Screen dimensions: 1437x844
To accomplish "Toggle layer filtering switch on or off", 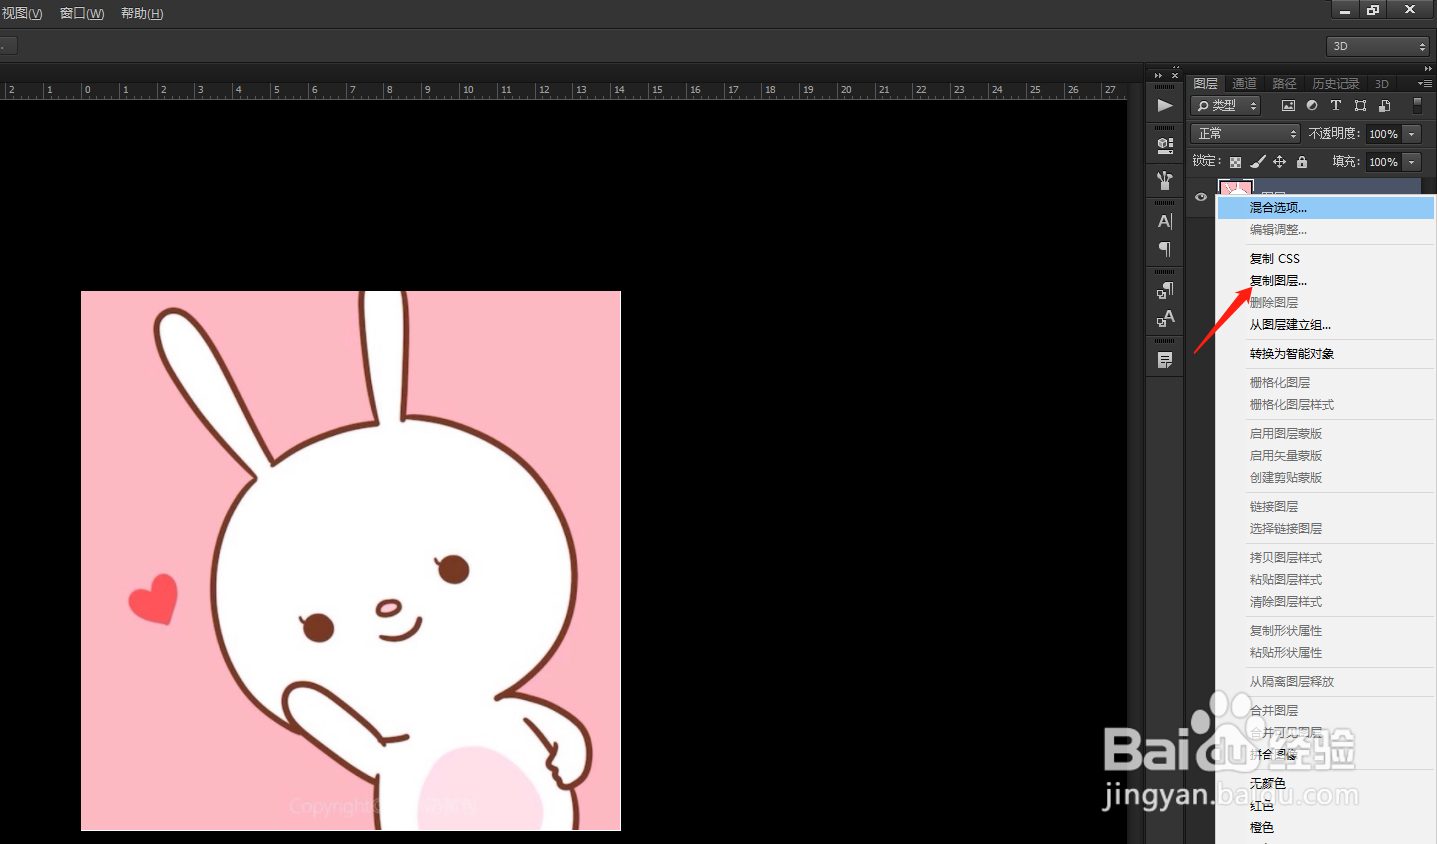I will pos(1417,105).
